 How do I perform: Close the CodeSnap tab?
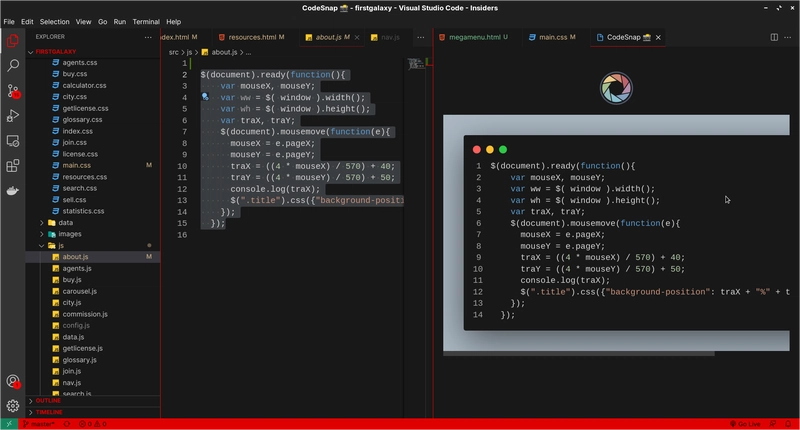pos(658,37)
